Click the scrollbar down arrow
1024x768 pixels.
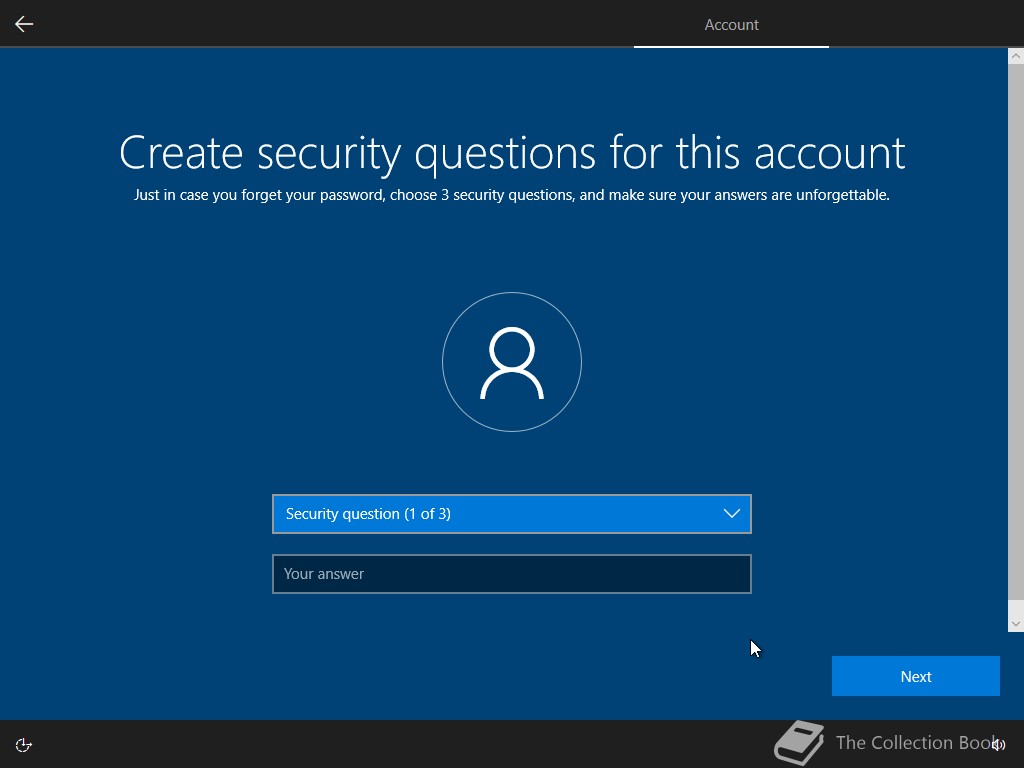(1016, 624)
